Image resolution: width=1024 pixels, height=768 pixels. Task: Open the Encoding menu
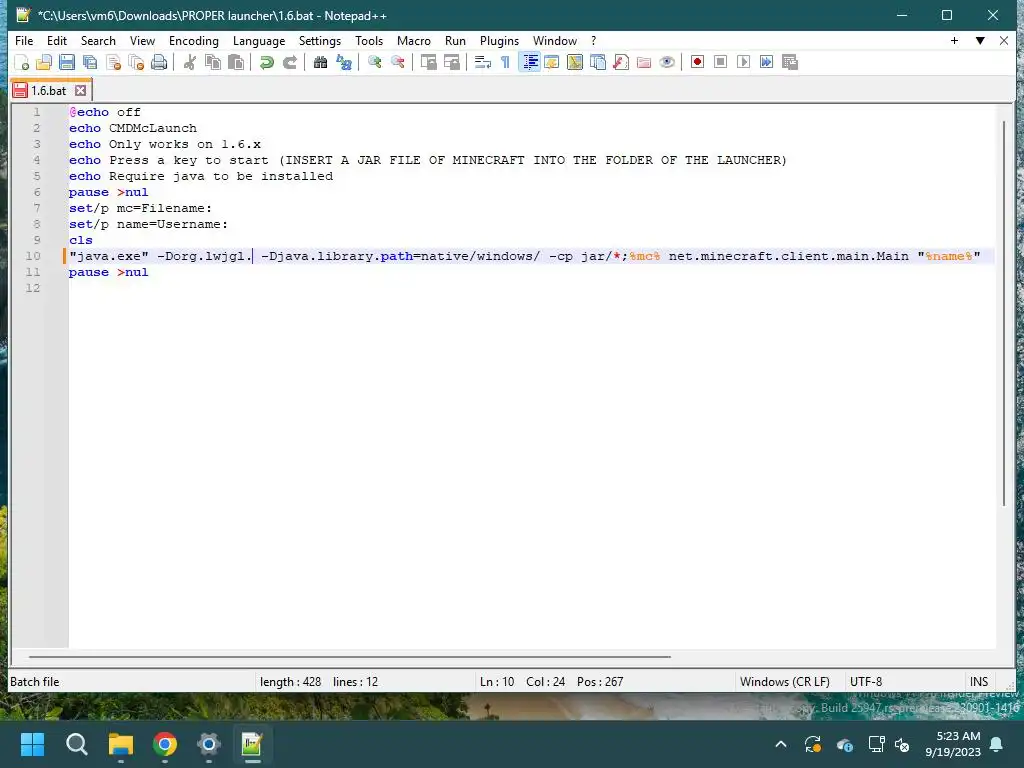193,40
